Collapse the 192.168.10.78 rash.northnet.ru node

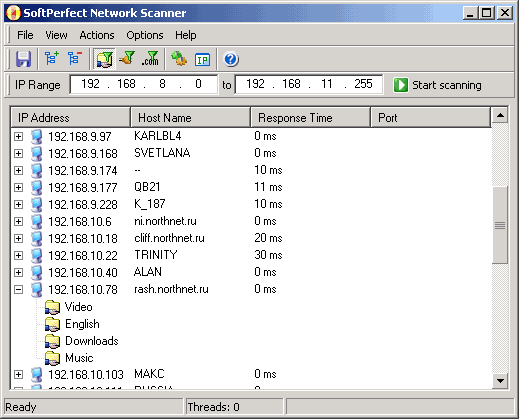click(x=19, y=289)
